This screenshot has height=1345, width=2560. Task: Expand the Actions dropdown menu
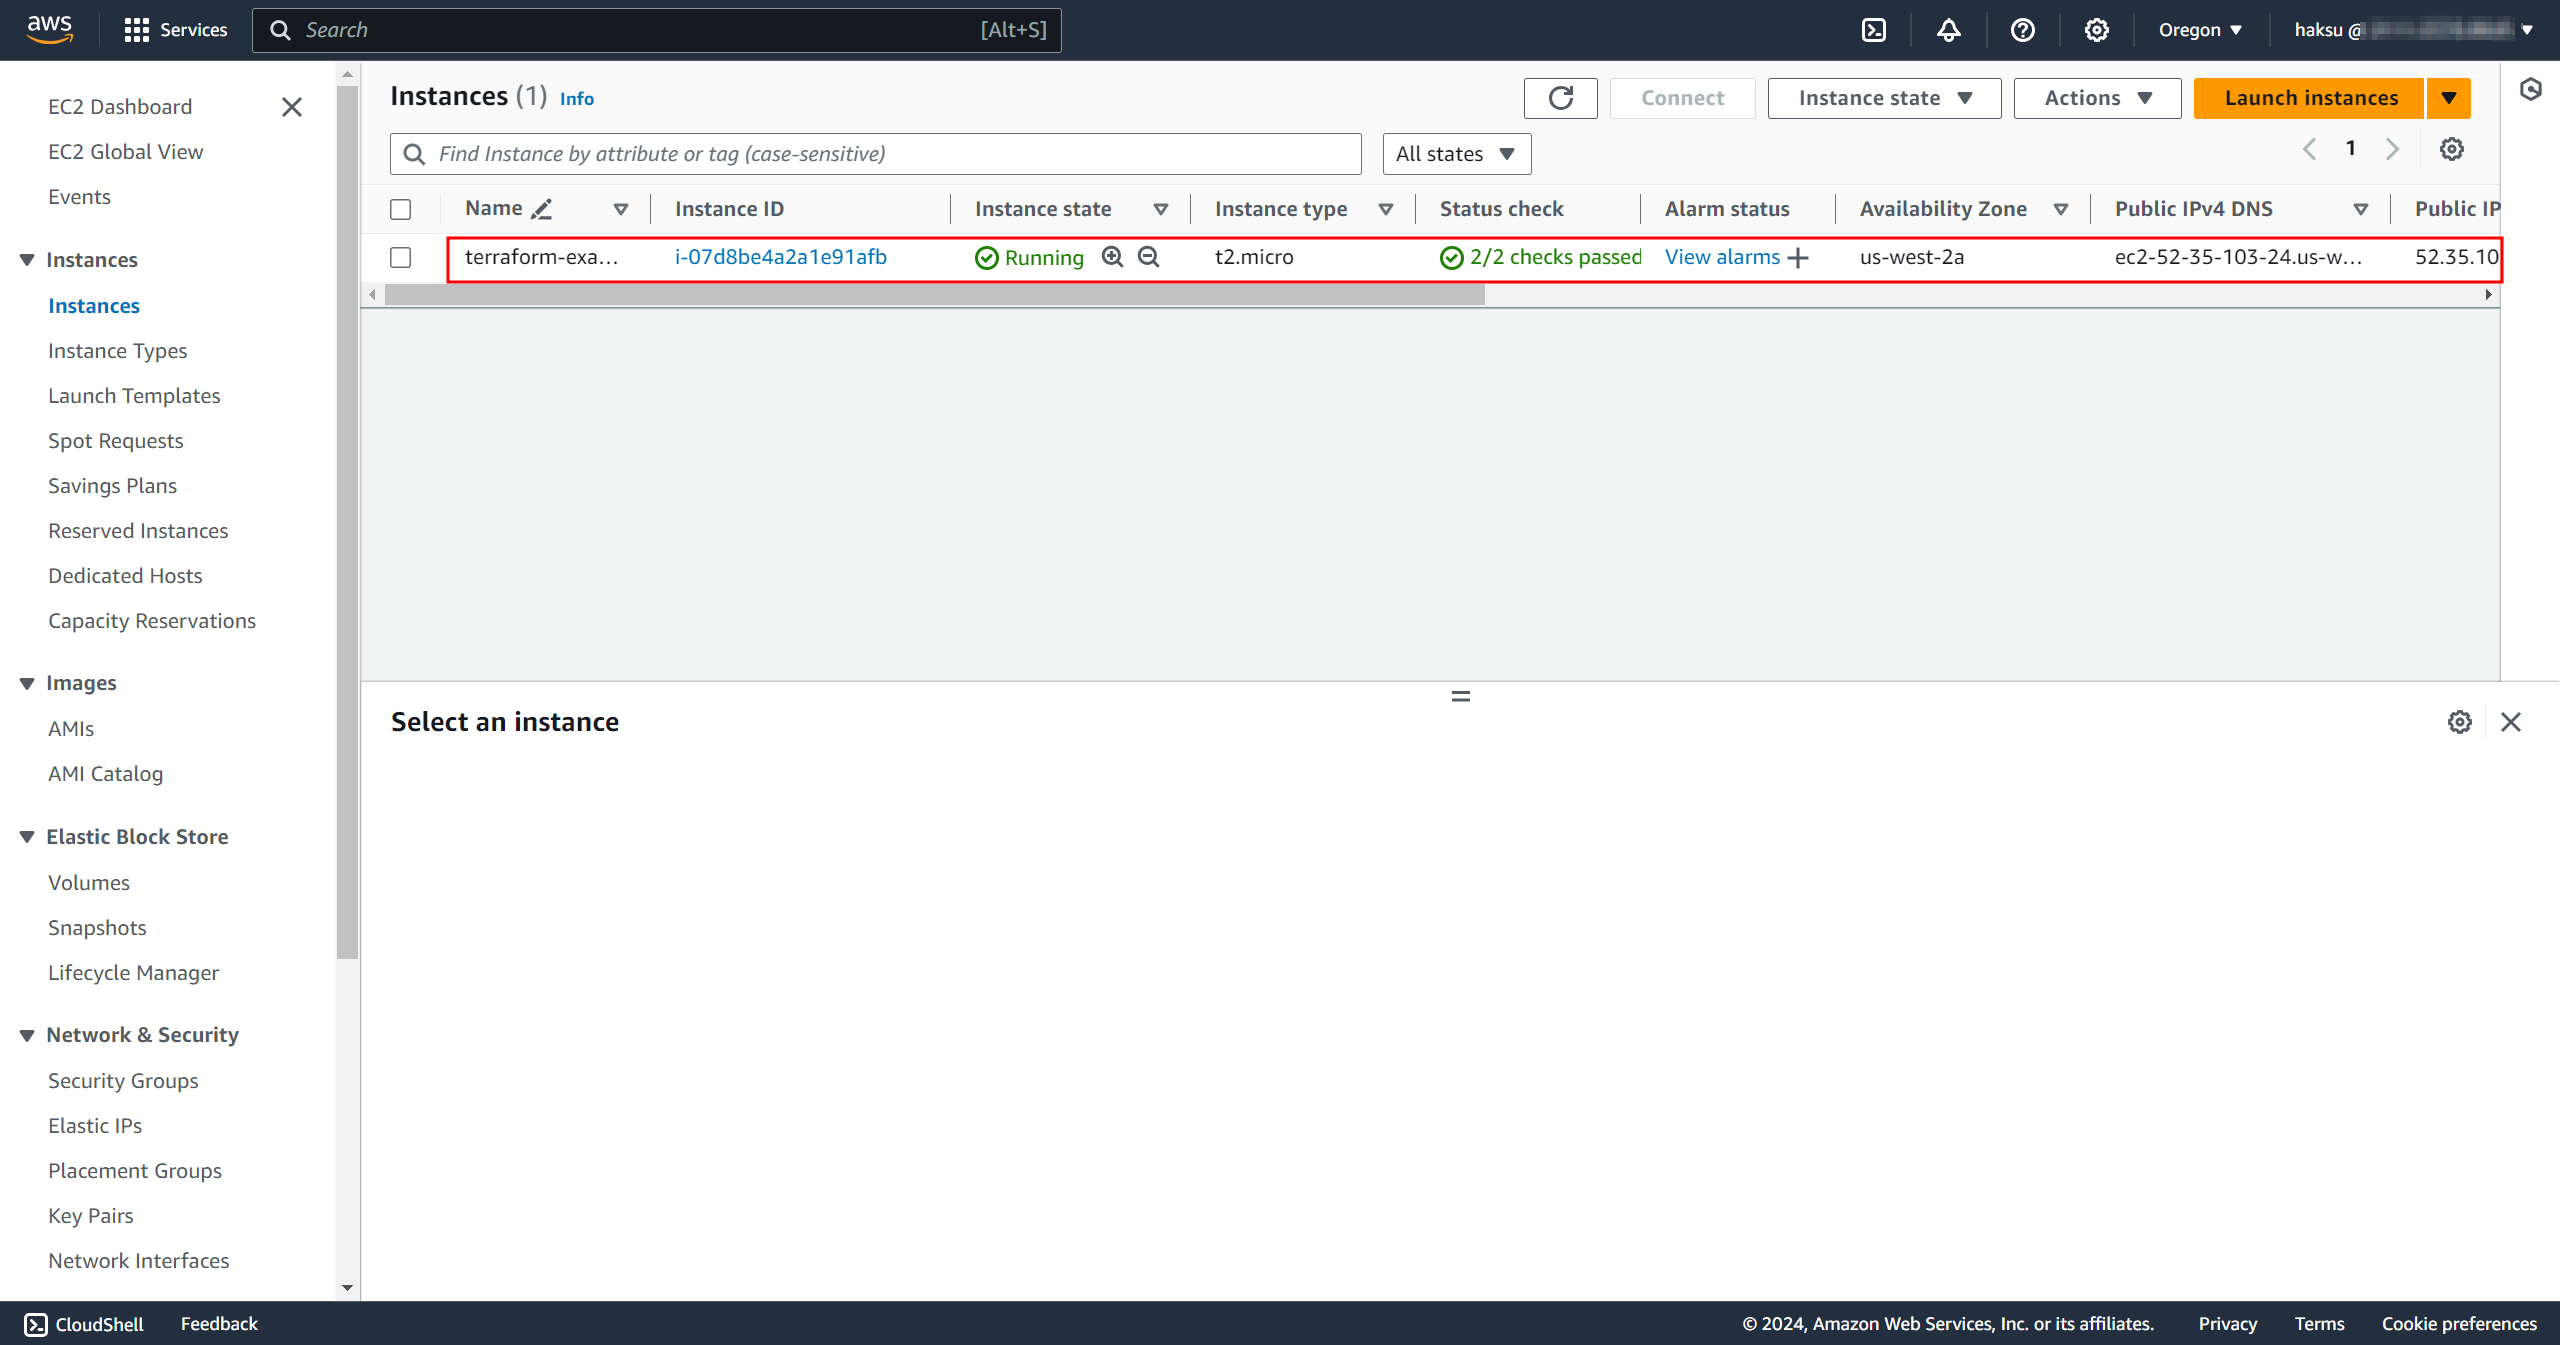point(2097,98)
